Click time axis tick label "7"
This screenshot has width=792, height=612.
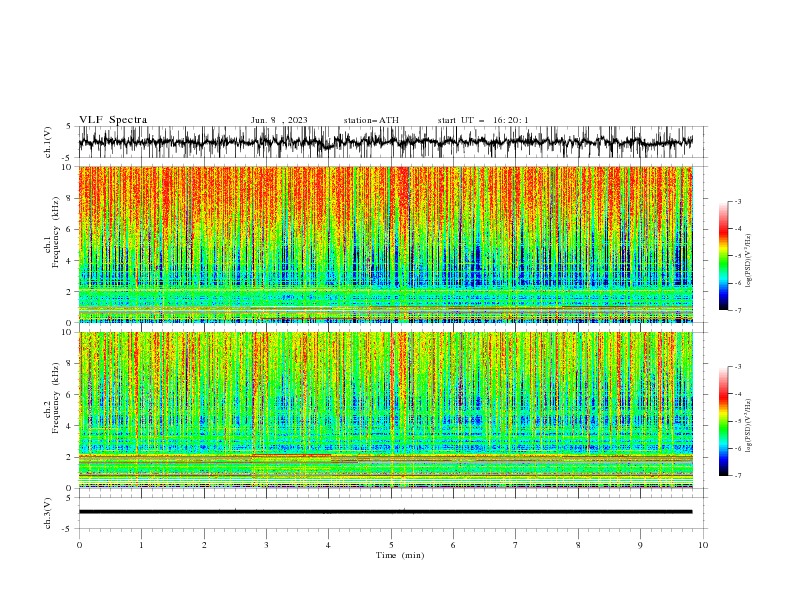pyautogui.click(x=516, y=545)
